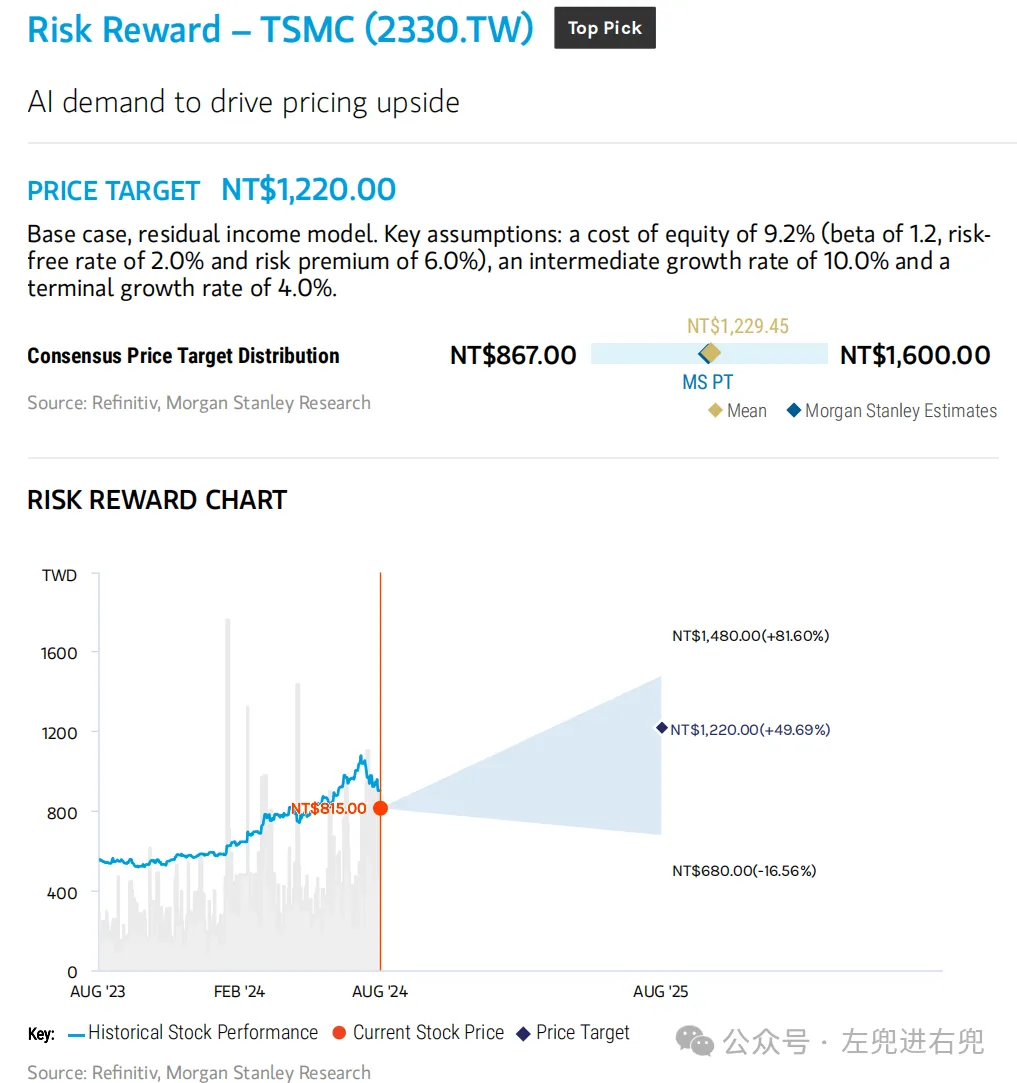Click the bull case NT$1,480.00 label
The image size is (1017, 1083).
coord(750,635)
